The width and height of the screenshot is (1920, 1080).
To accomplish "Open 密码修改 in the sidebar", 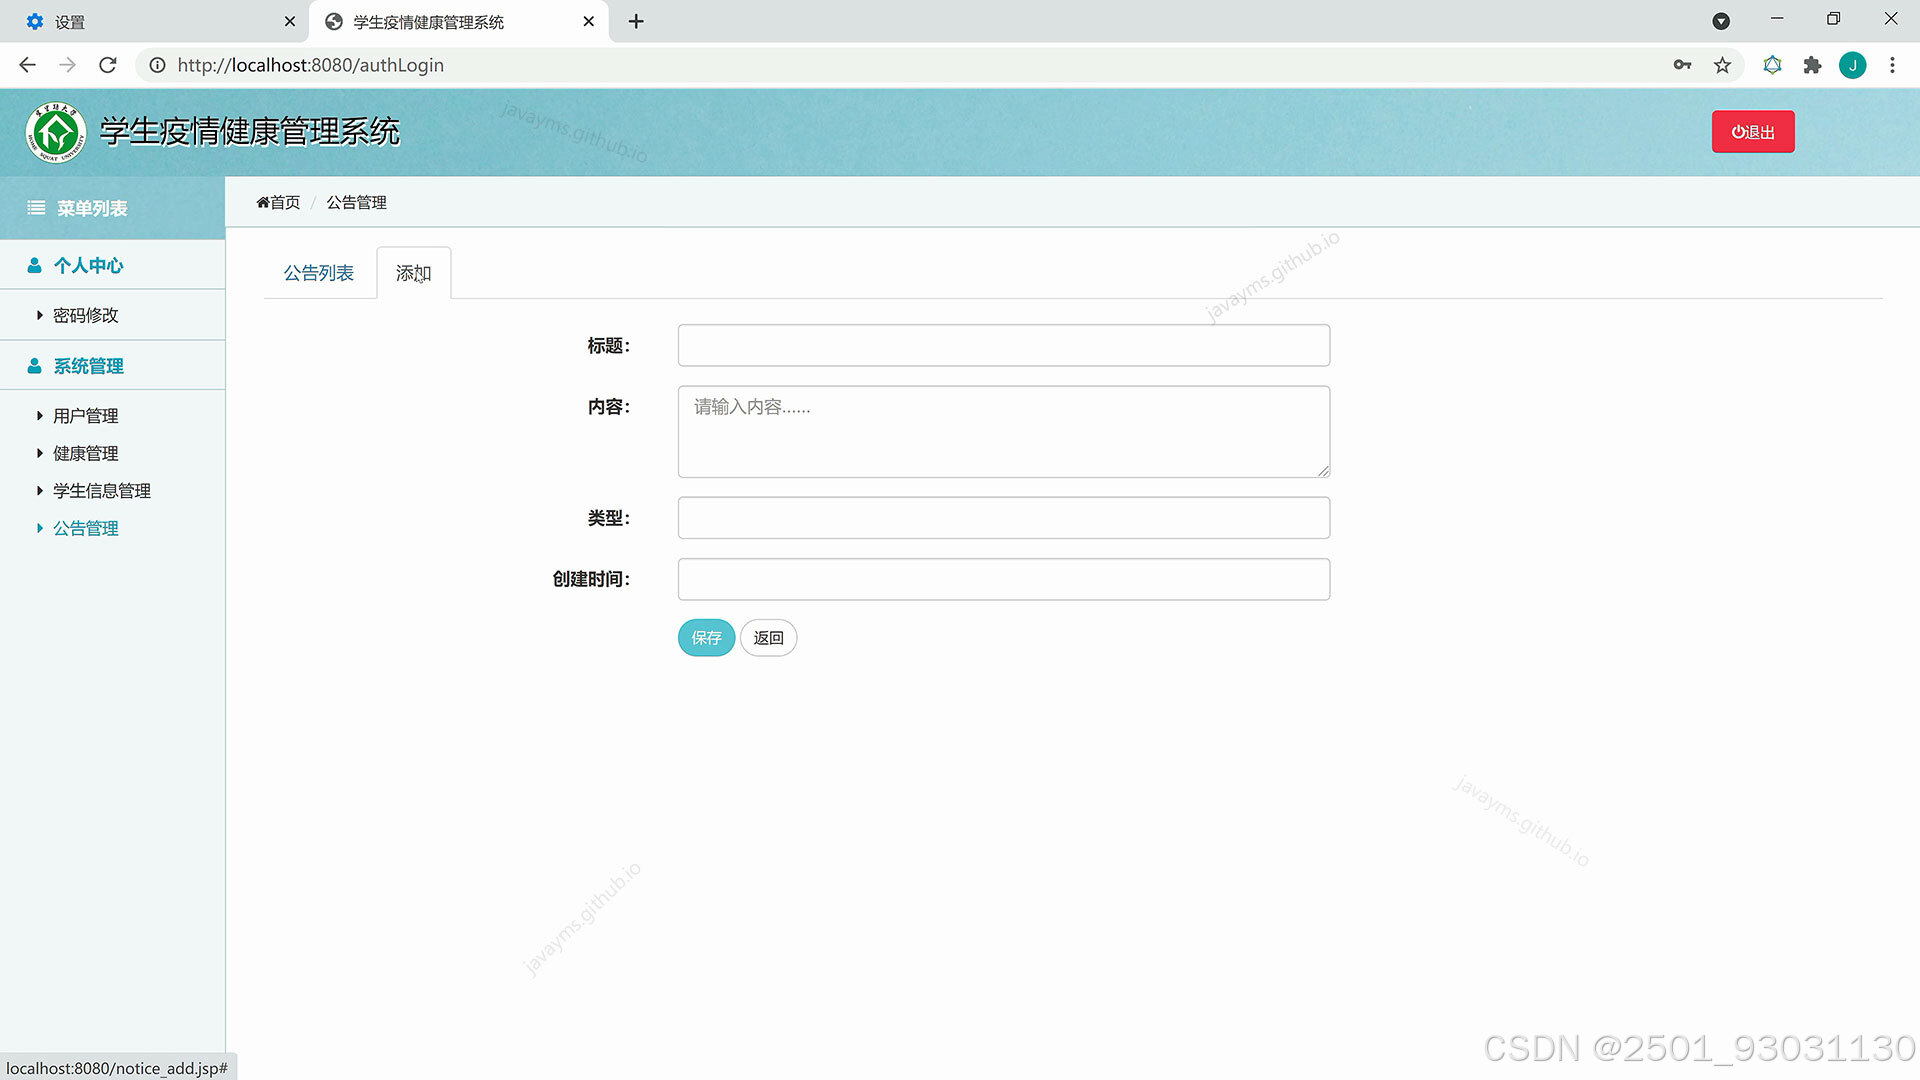I will click(x=85, y=315).
